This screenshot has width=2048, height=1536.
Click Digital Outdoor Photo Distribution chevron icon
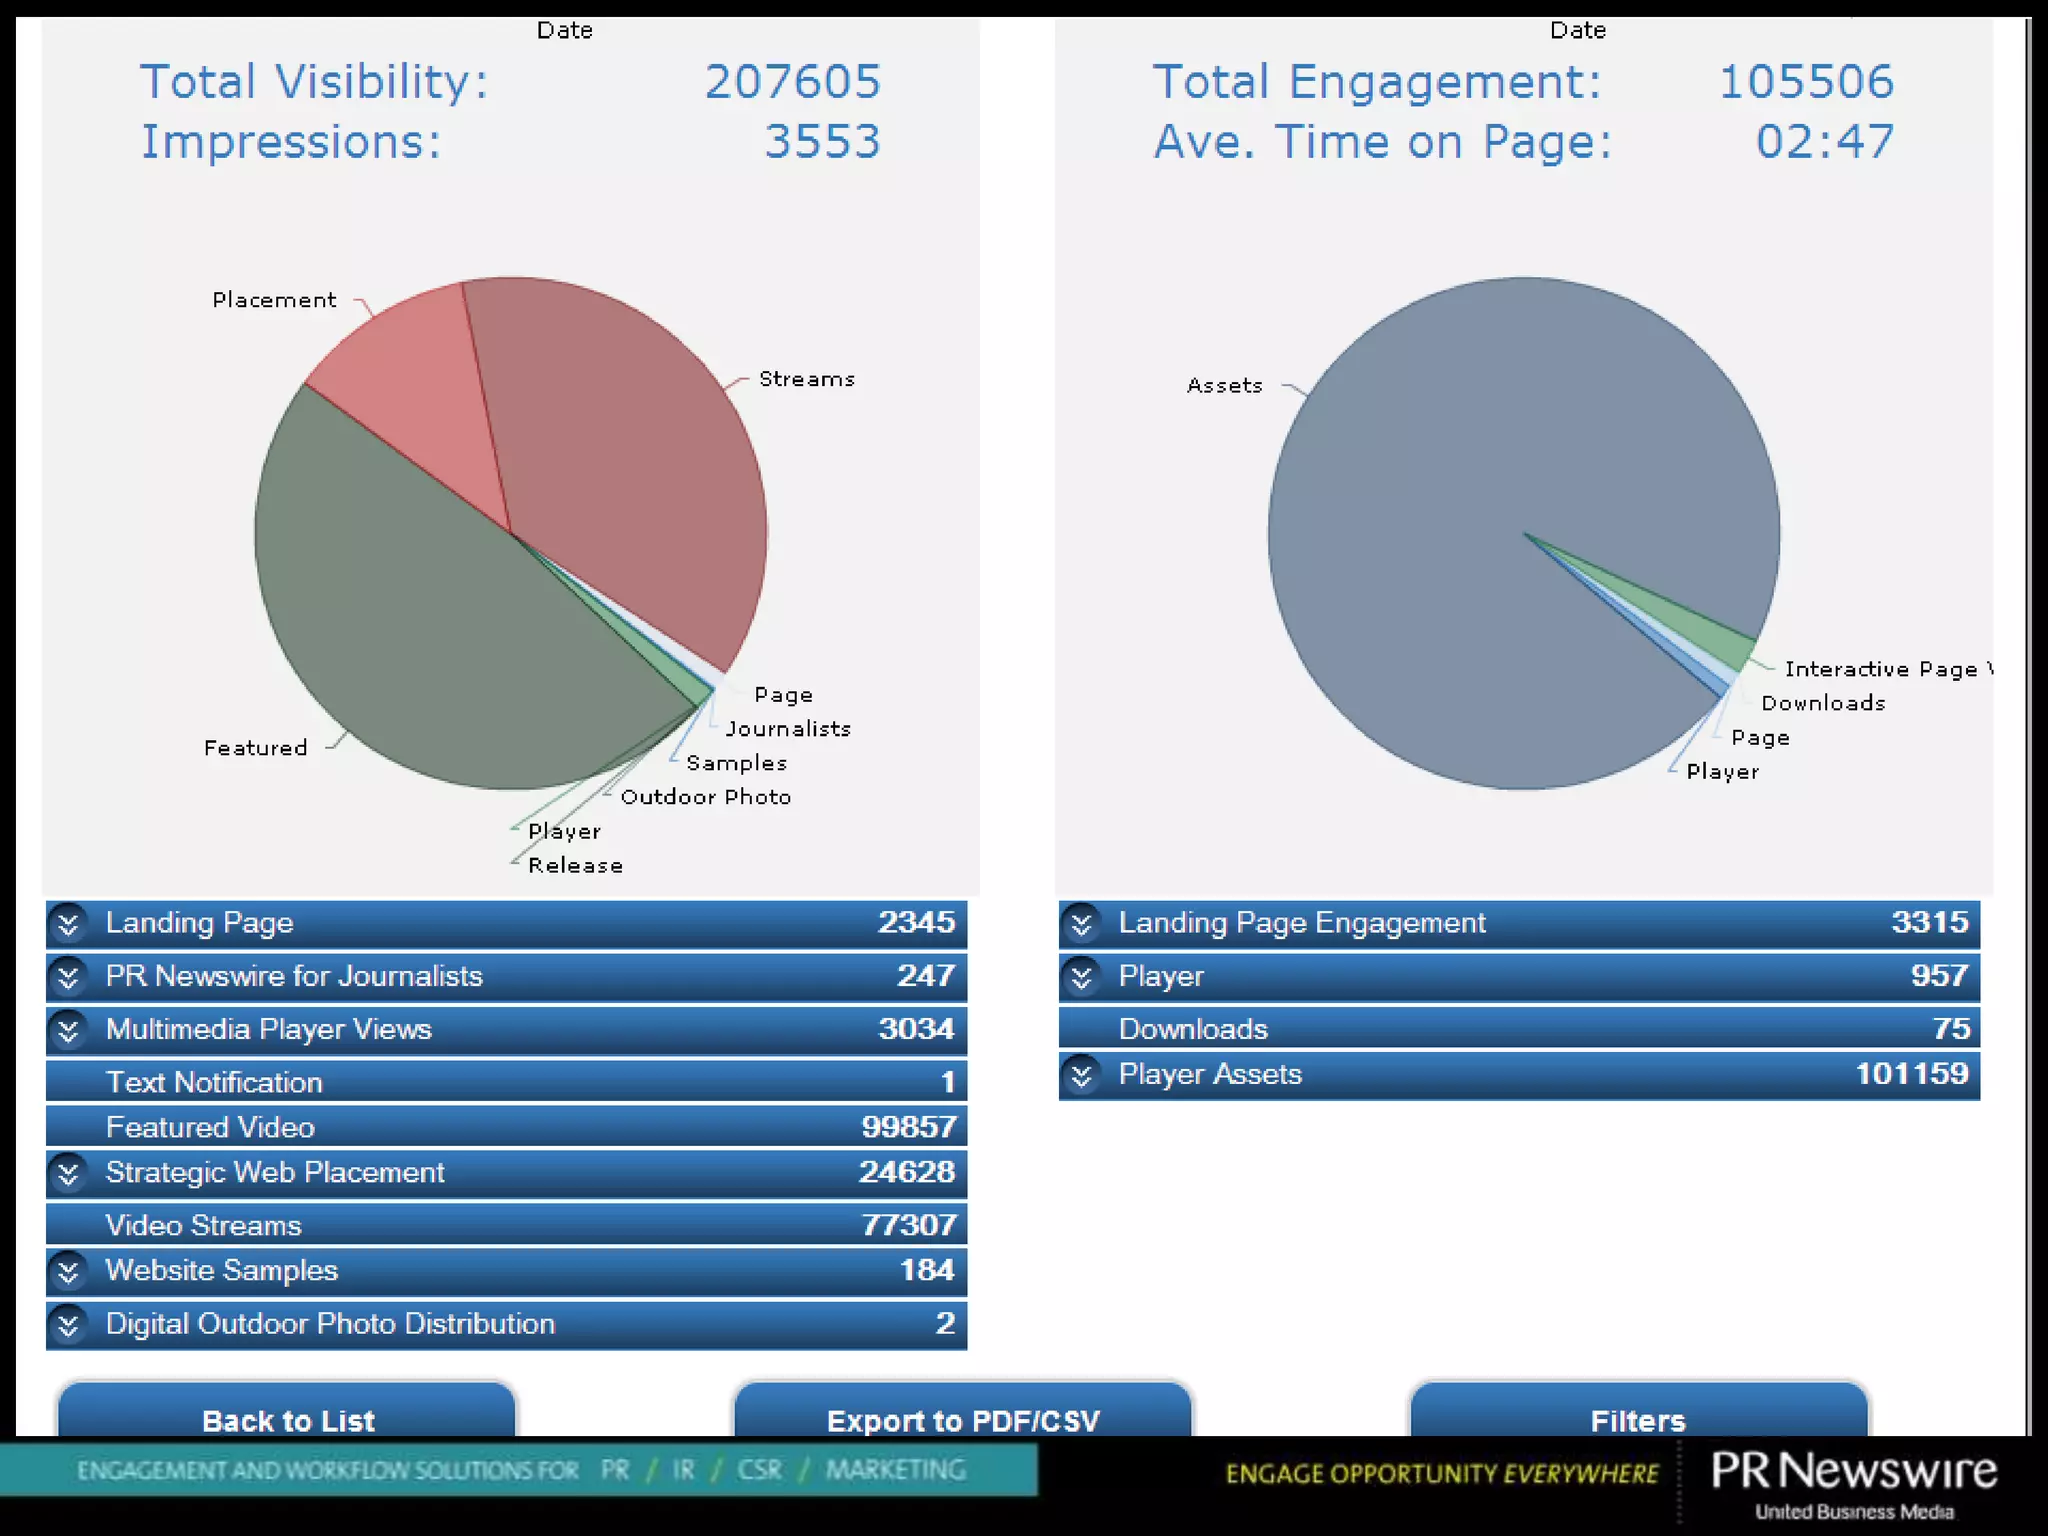coord(68,1325)
